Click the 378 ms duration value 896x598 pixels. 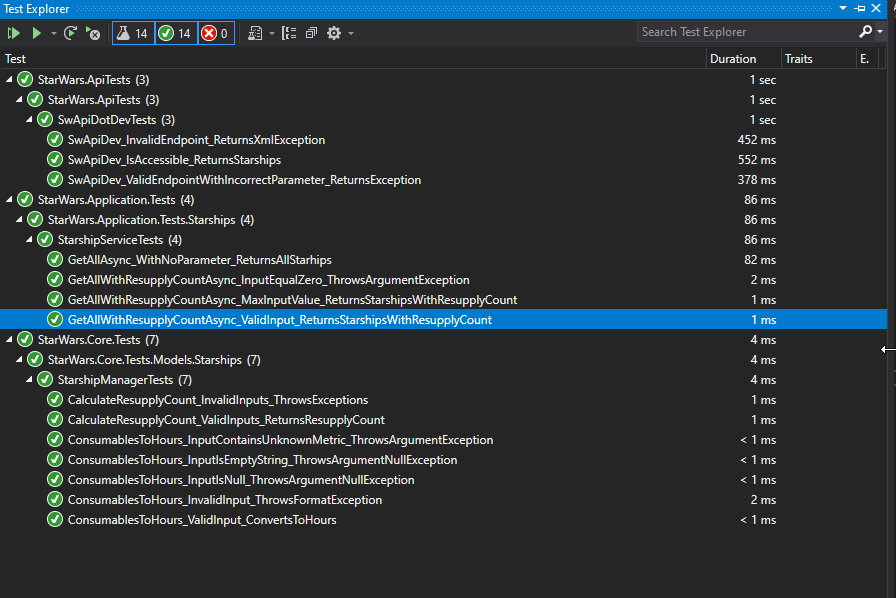point(757,180)
